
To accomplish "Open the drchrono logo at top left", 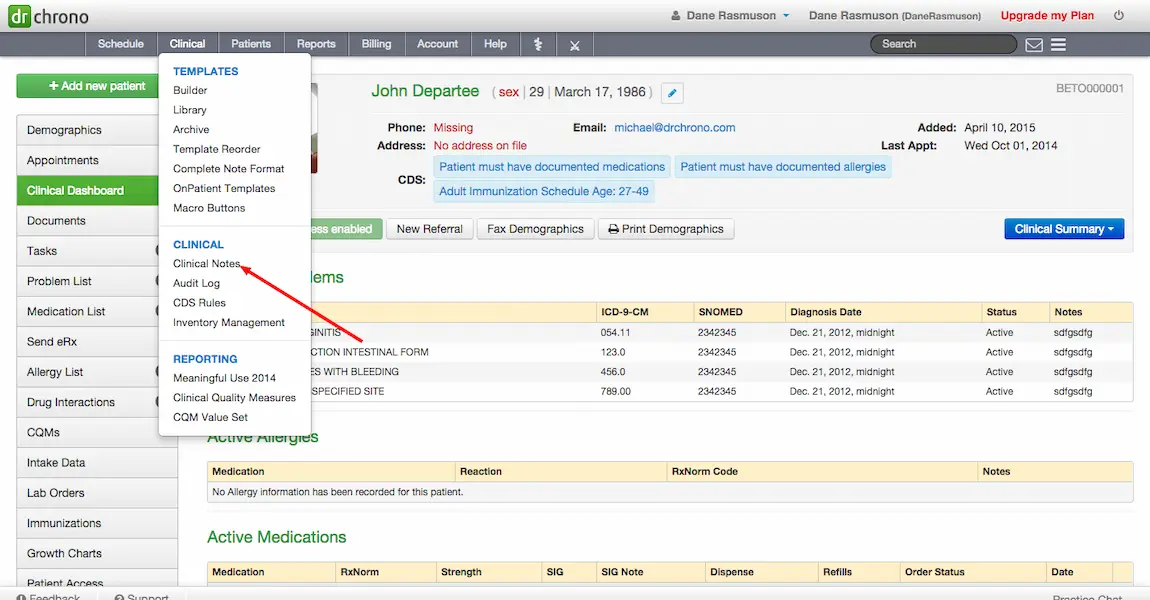I will 47,15.
